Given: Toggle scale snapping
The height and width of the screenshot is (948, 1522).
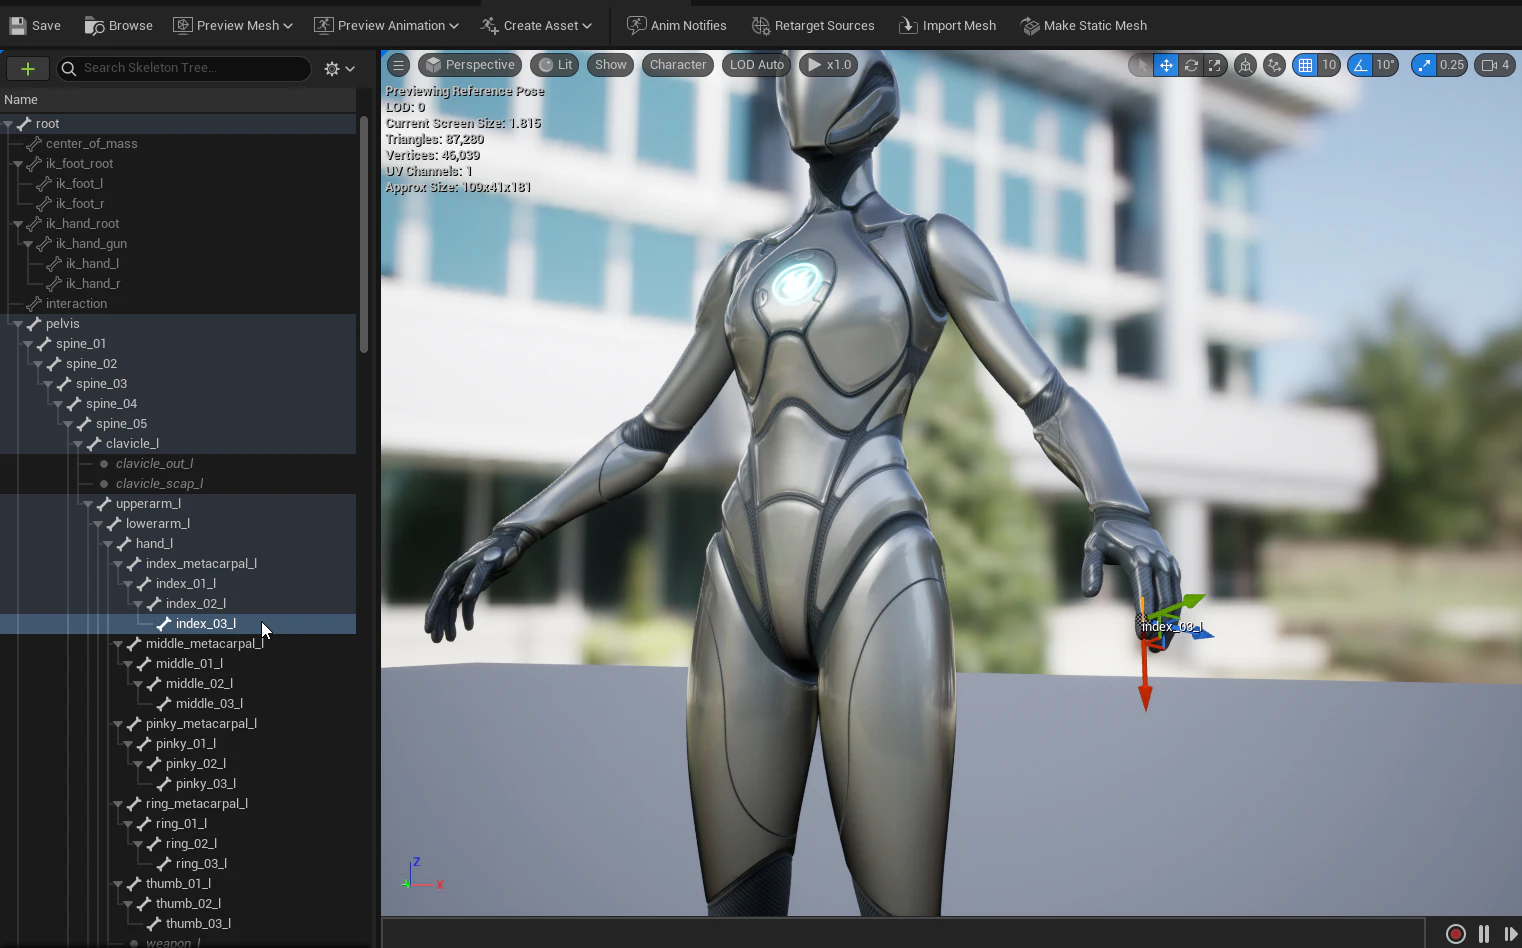Looking at the screenshot, I should pyautogui.click(x=1424, y=65).
